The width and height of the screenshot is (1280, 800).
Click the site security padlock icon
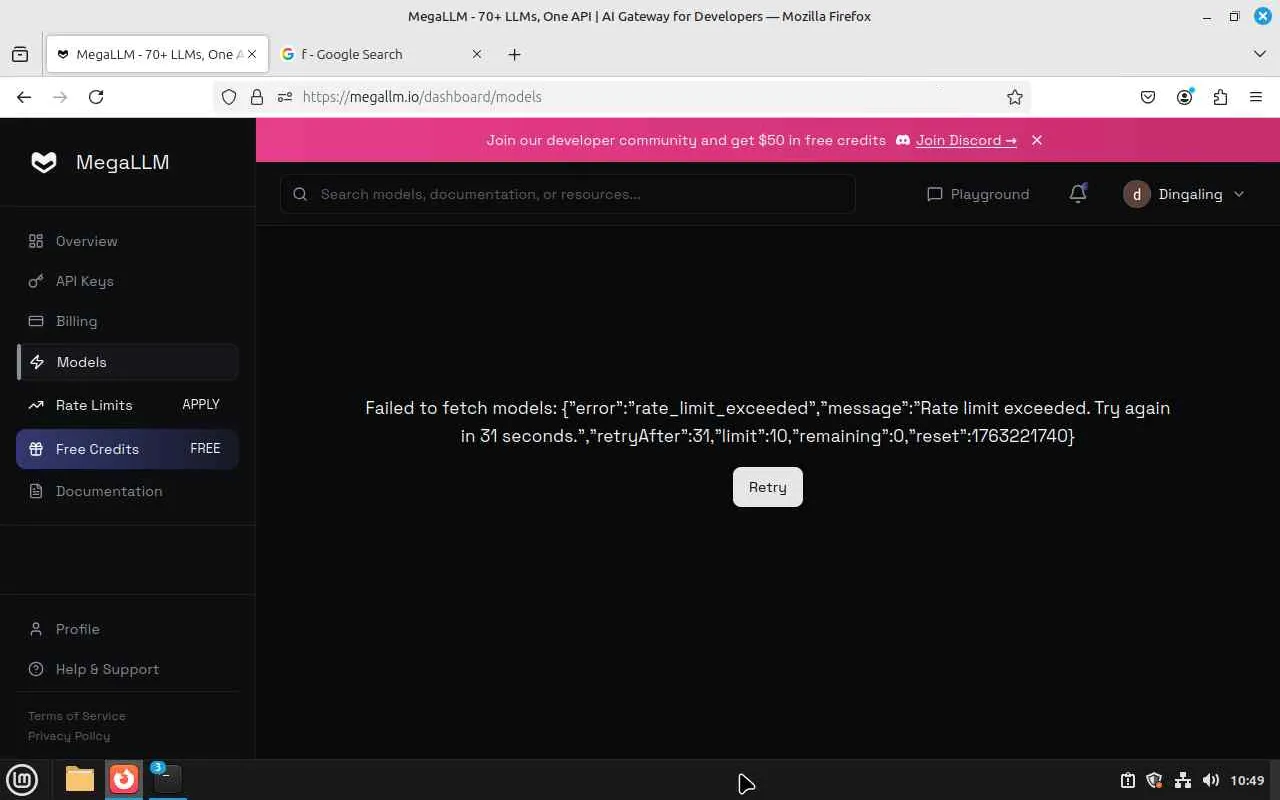tap(257, 97)
